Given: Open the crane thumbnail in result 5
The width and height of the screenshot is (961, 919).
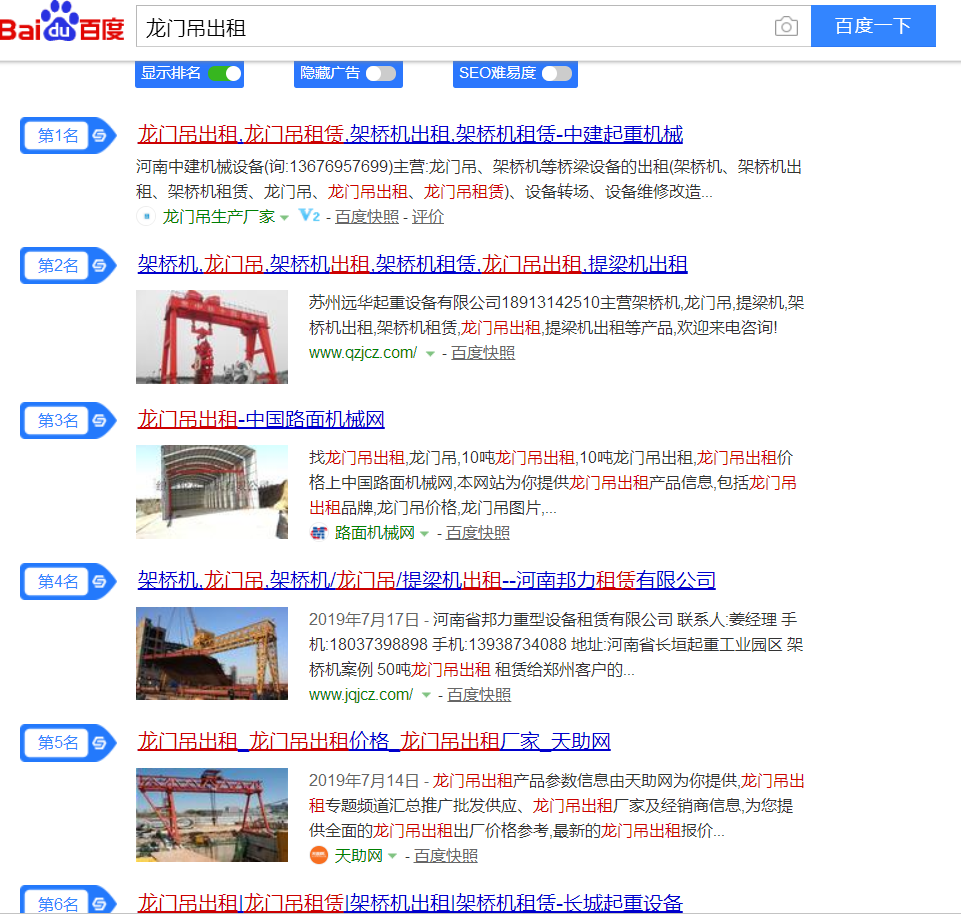Looking at the screenshot, I should (212, 815).
